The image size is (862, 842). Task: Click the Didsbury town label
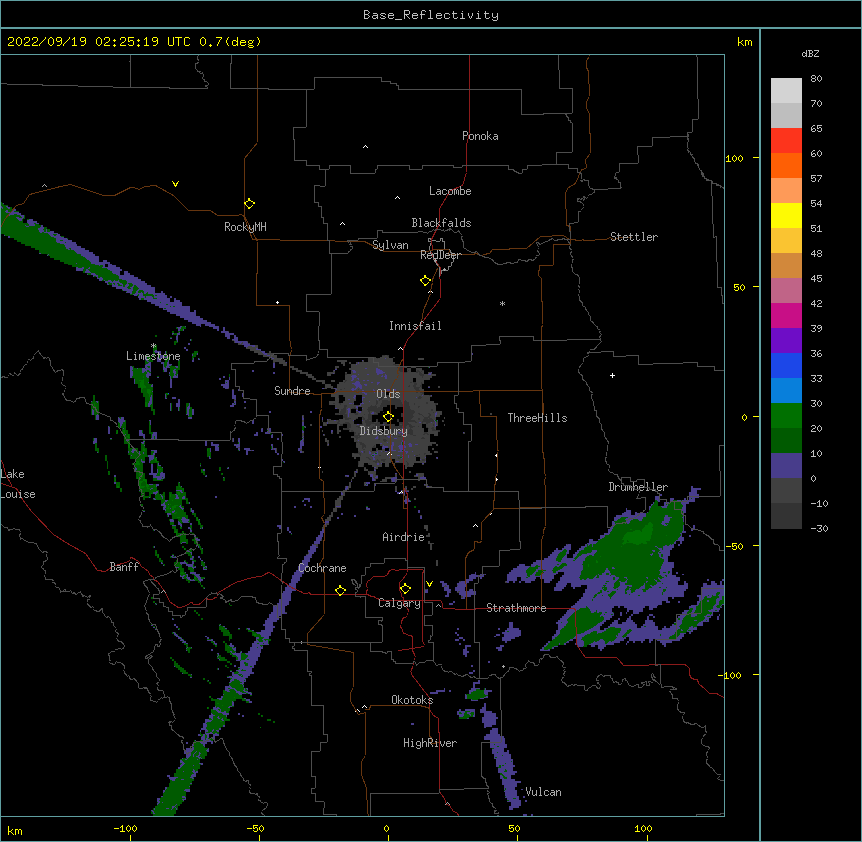pyautogui.click(x=383, y=431)
